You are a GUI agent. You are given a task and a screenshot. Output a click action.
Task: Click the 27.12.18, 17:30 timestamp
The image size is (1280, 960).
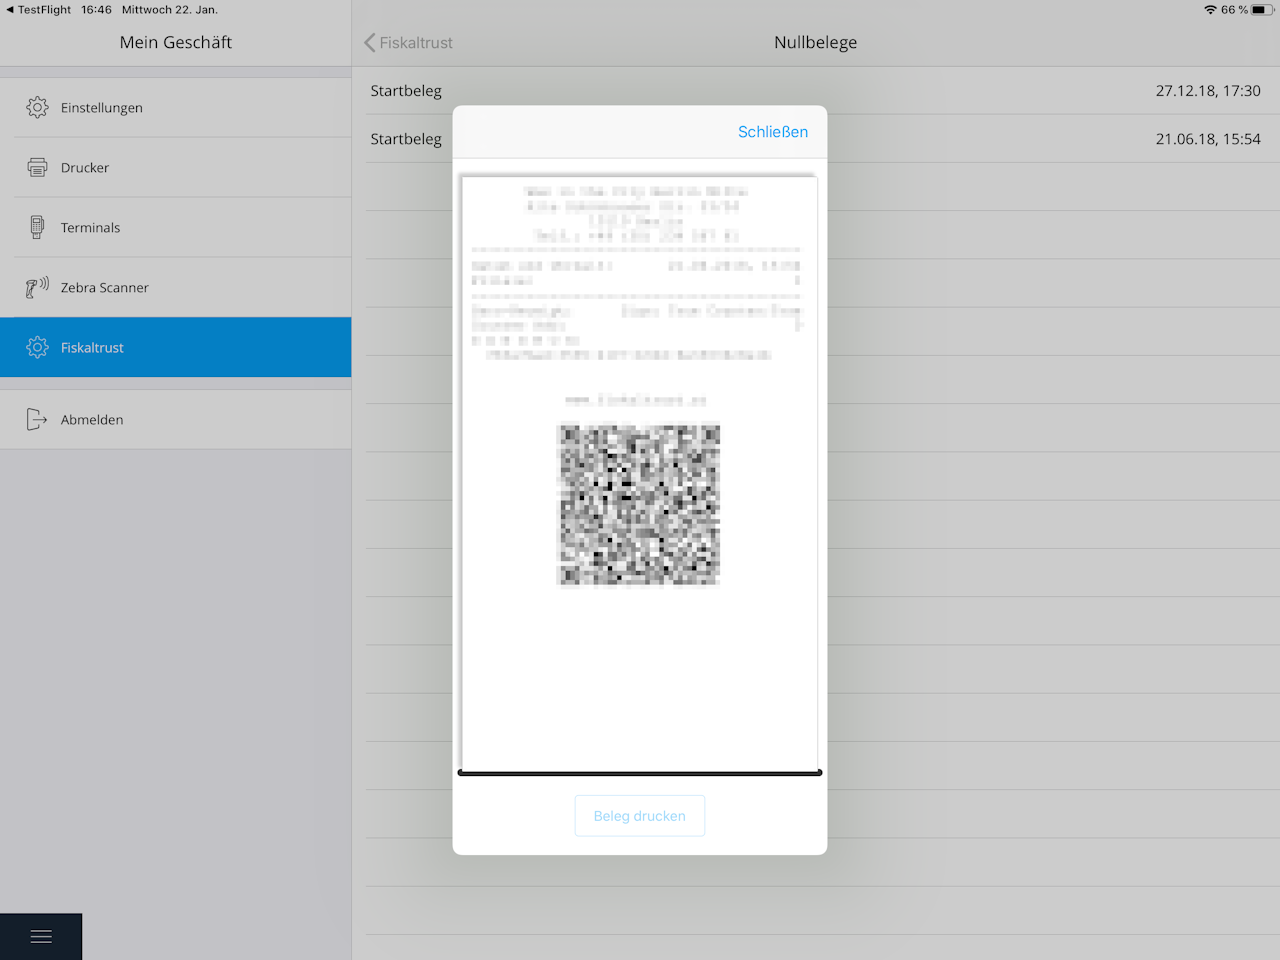point(1208,90)
